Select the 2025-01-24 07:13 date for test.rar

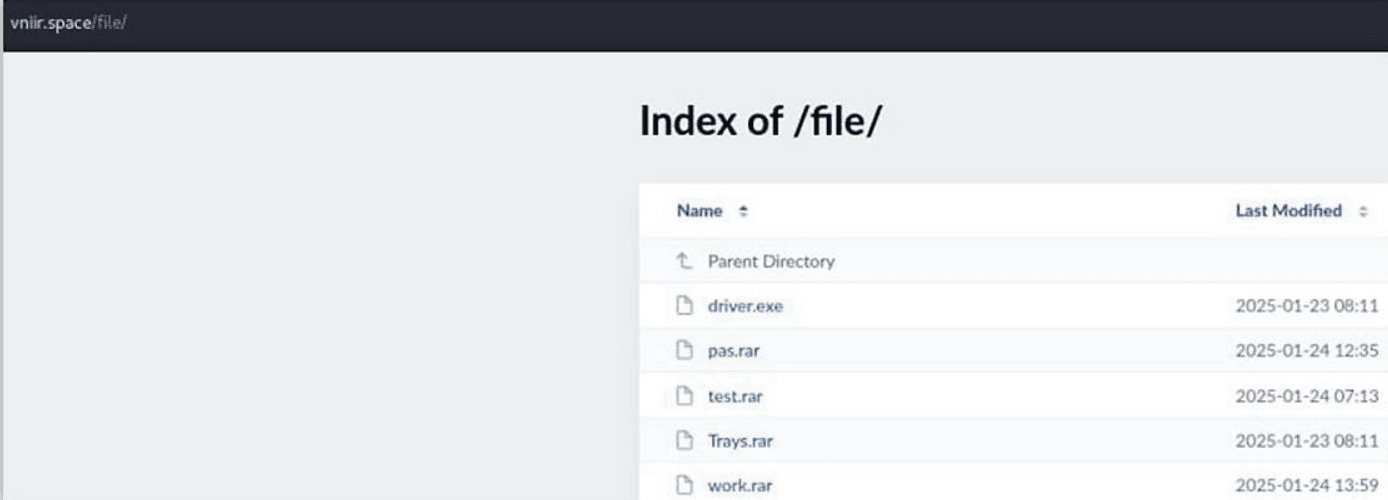[x=1307, y=396]
